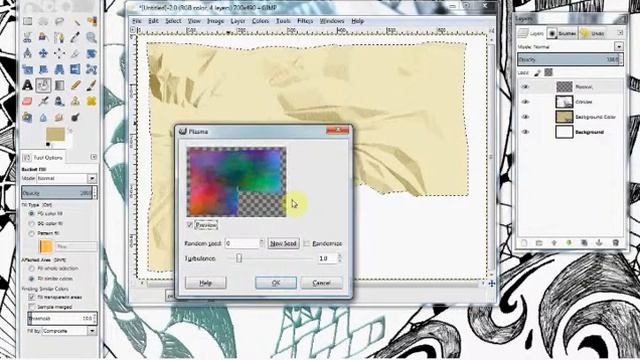Enable Sample merged checkbox
This screenshot has width=640, height=360.
32,307
